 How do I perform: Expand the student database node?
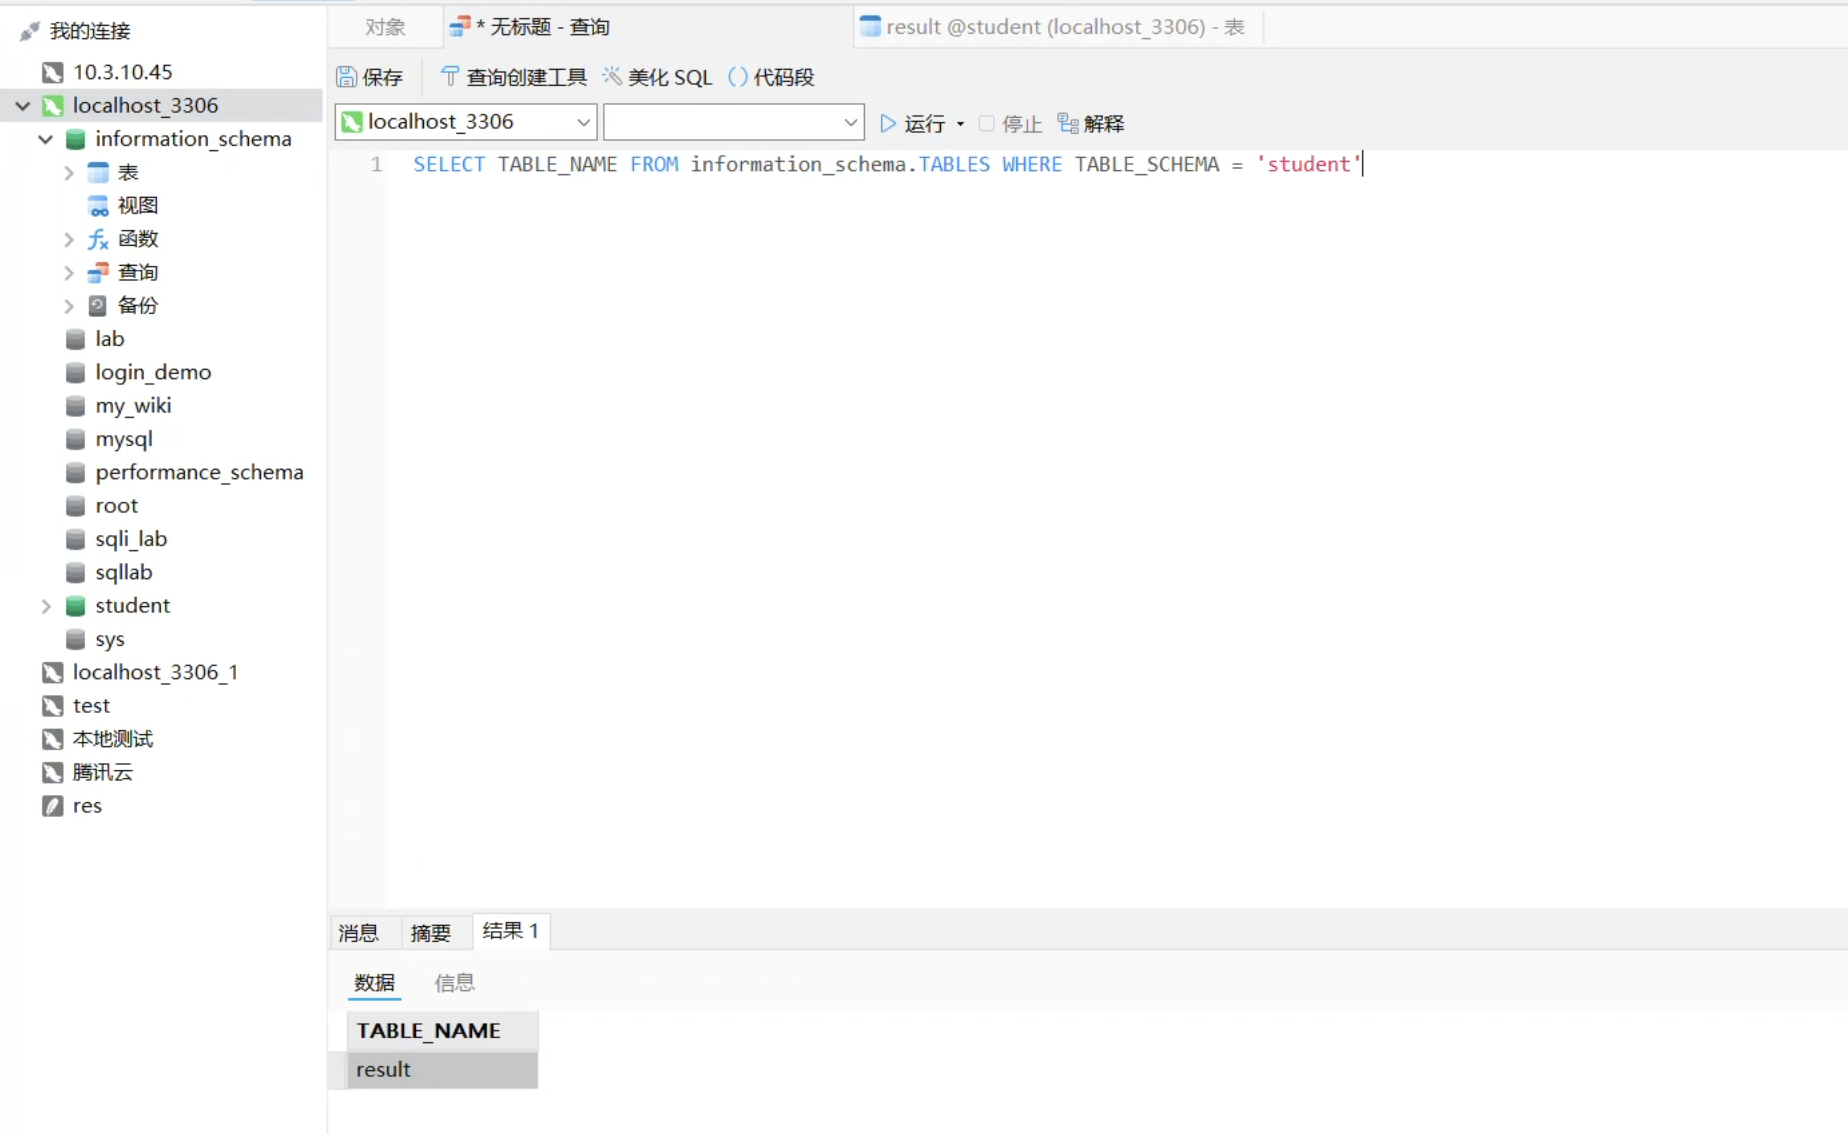pyautogui.click(x=45, y=606)
